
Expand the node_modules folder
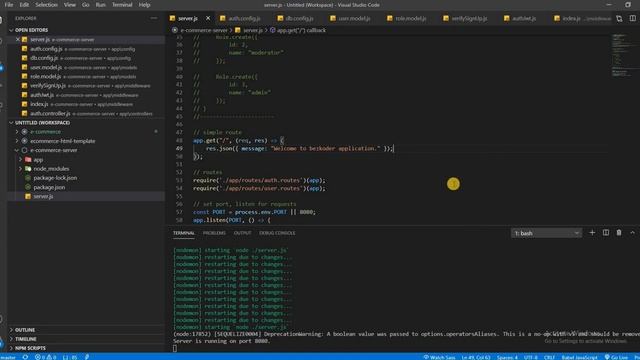point(51,169)
